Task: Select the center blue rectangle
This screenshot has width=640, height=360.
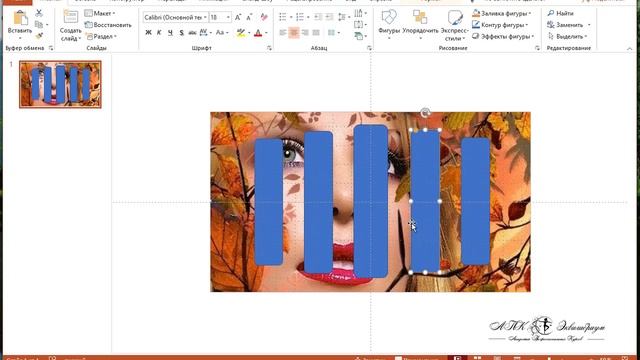Action: coord(371,201)
